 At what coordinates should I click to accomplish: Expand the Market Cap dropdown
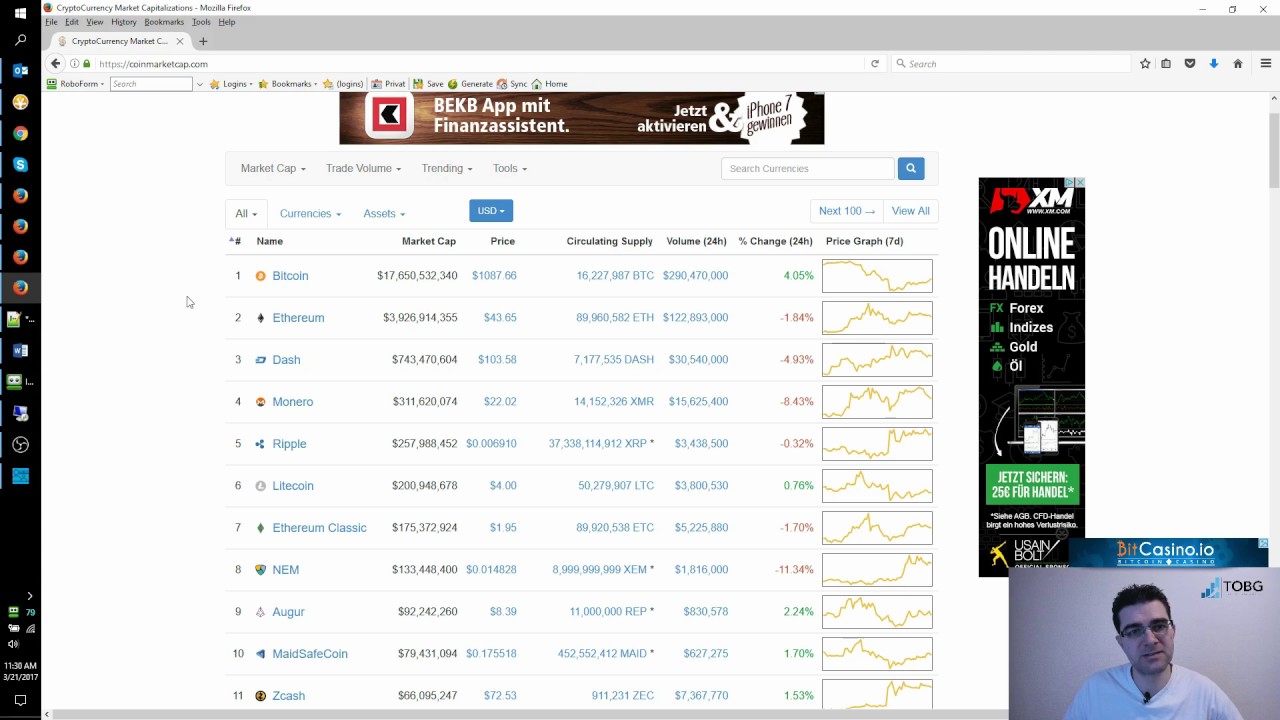[x=273, y=168]
